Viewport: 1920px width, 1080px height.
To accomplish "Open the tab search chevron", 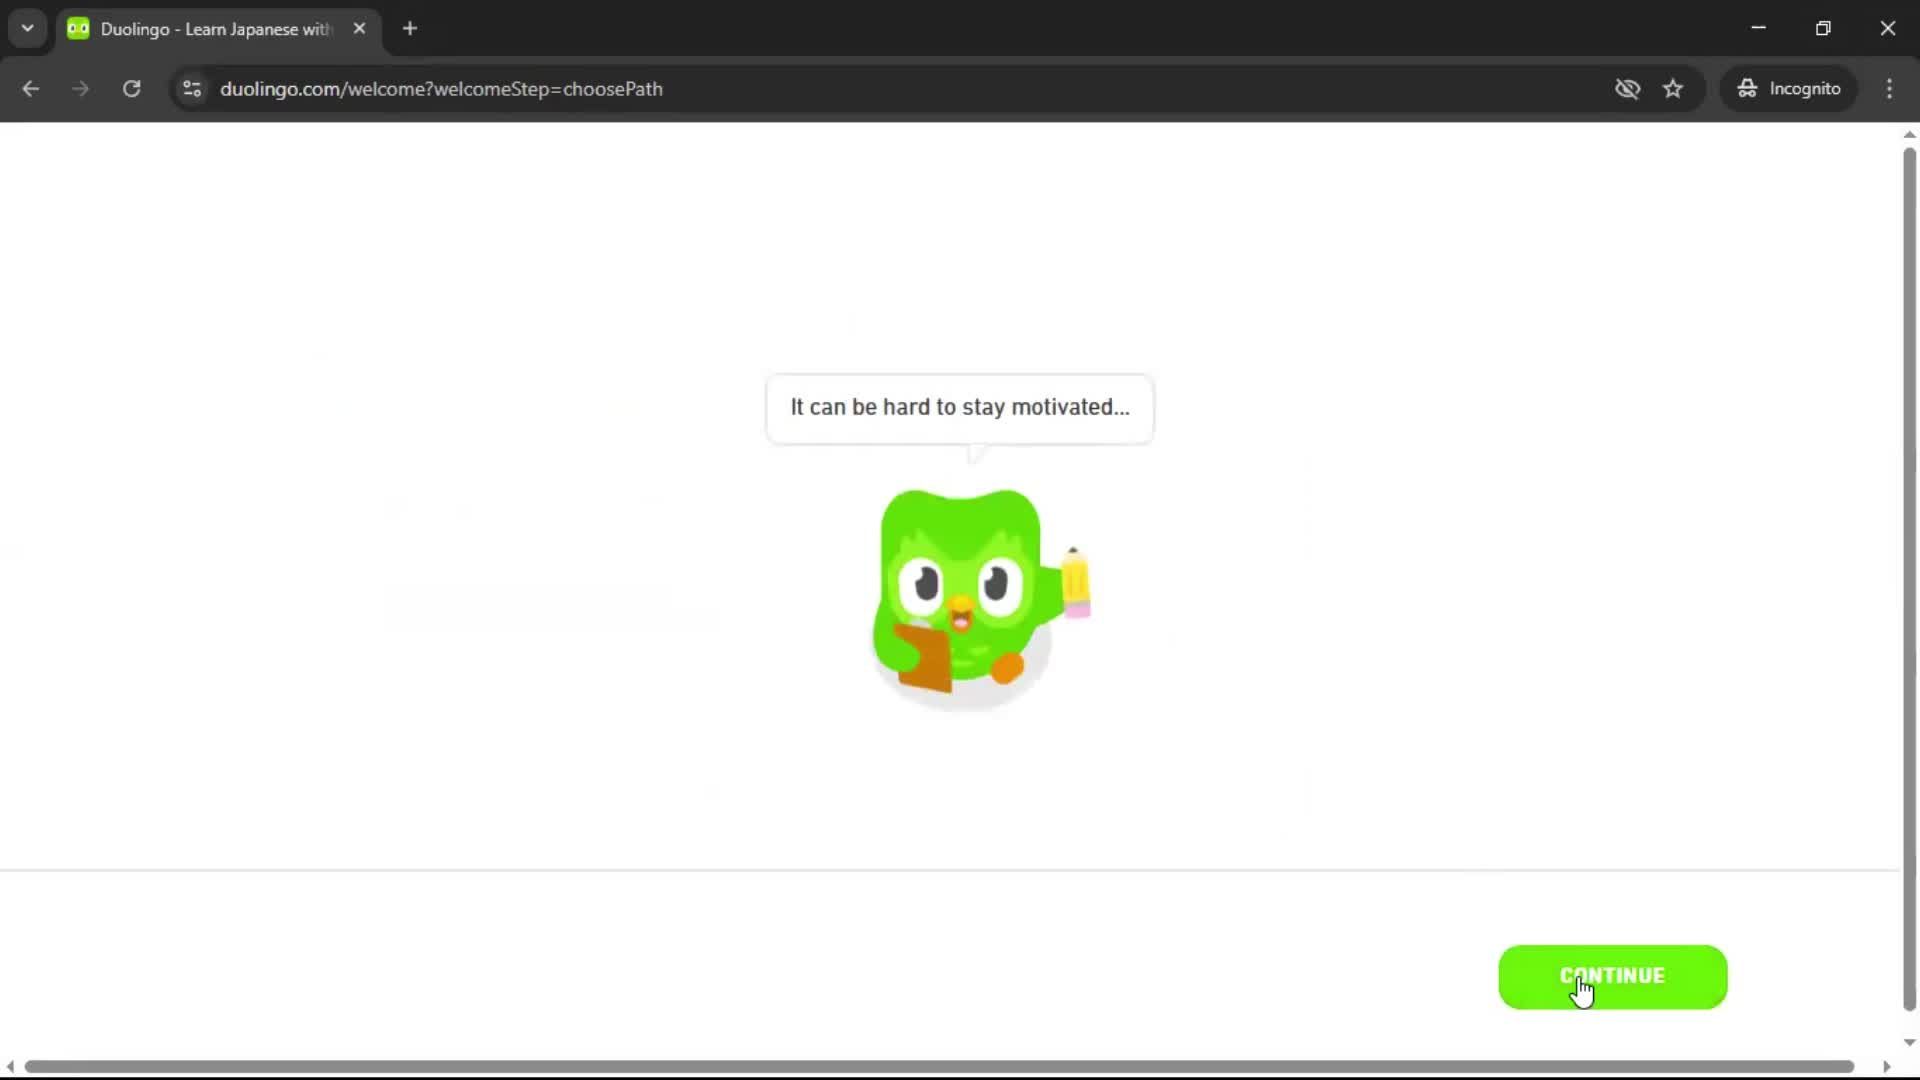I will [27, 28].
